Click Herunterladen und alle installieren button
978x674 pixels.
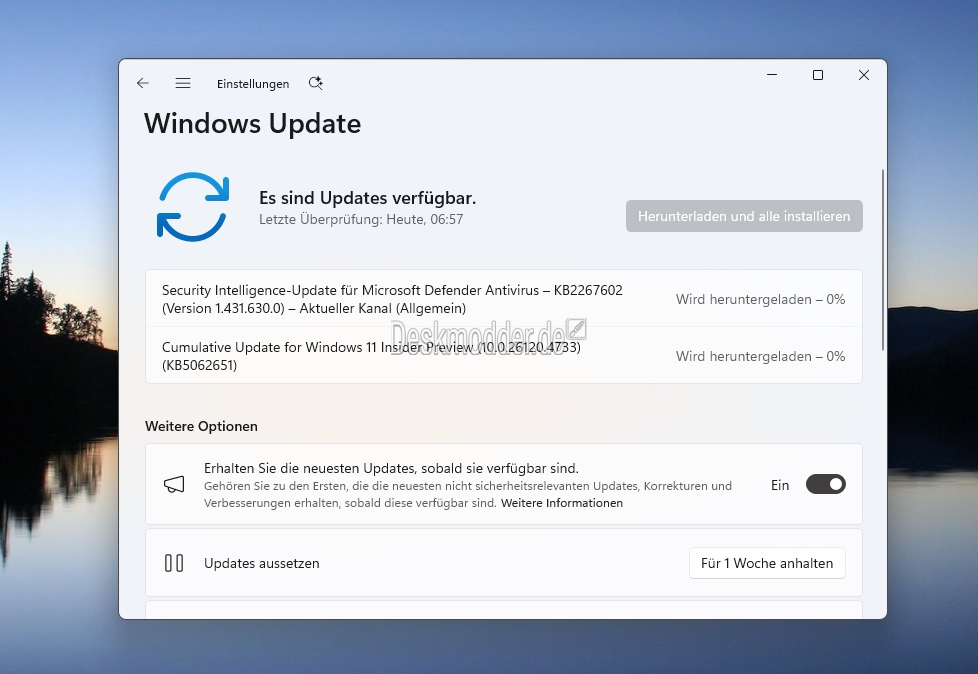pyautogui.click(x=744, y=216)
